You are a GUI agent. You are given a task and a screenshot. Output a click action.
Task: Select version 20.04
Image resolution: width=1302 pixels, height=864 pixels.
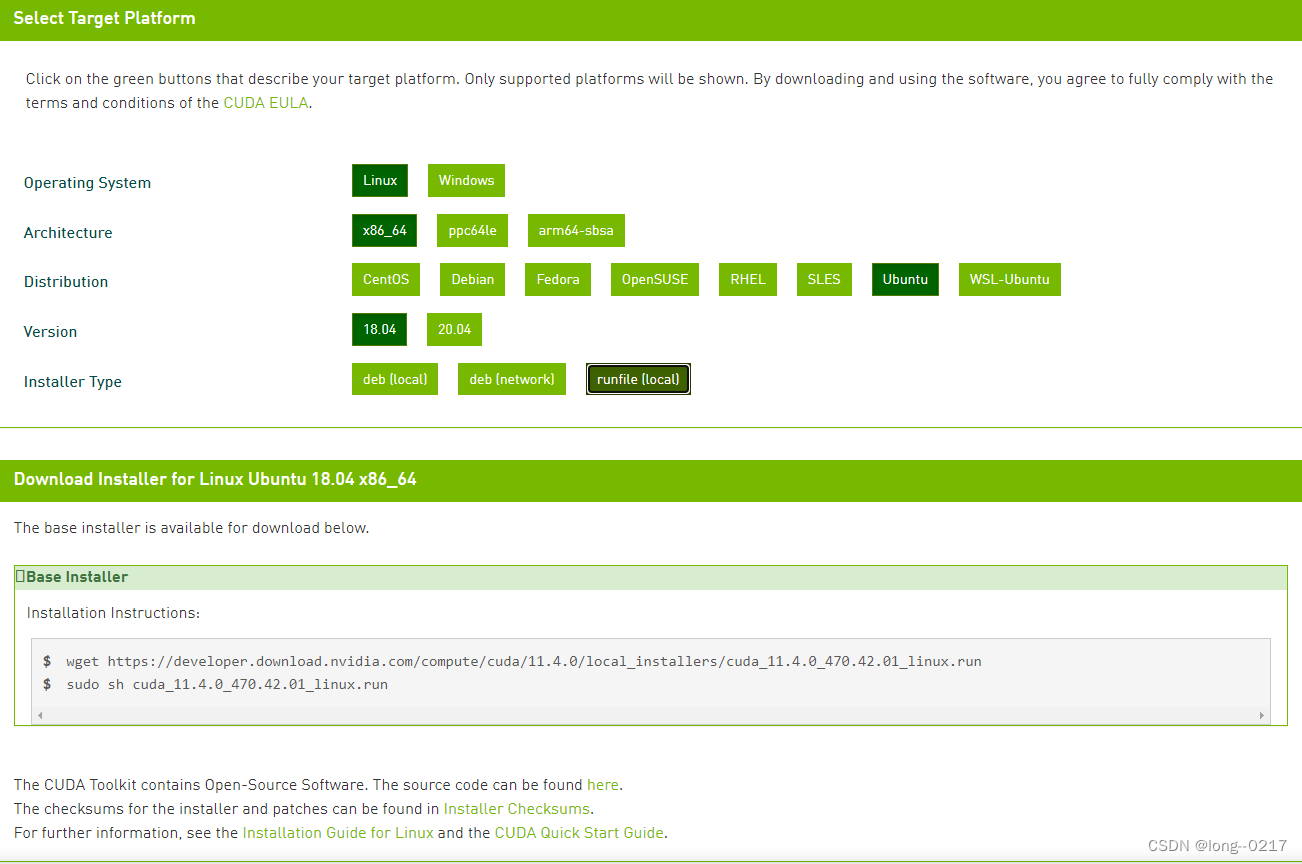(x=454, y=329)
